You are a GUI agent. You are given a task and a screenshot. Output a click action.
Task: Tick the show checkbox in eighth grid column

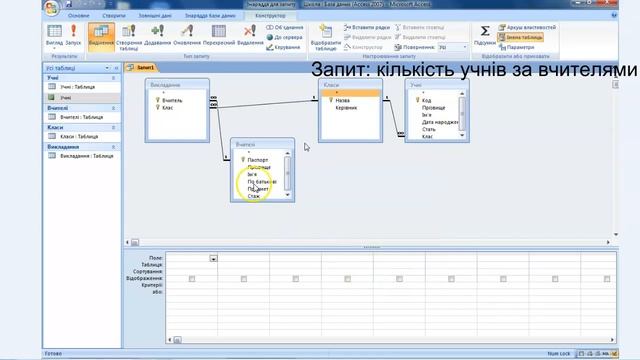point(555,279)
